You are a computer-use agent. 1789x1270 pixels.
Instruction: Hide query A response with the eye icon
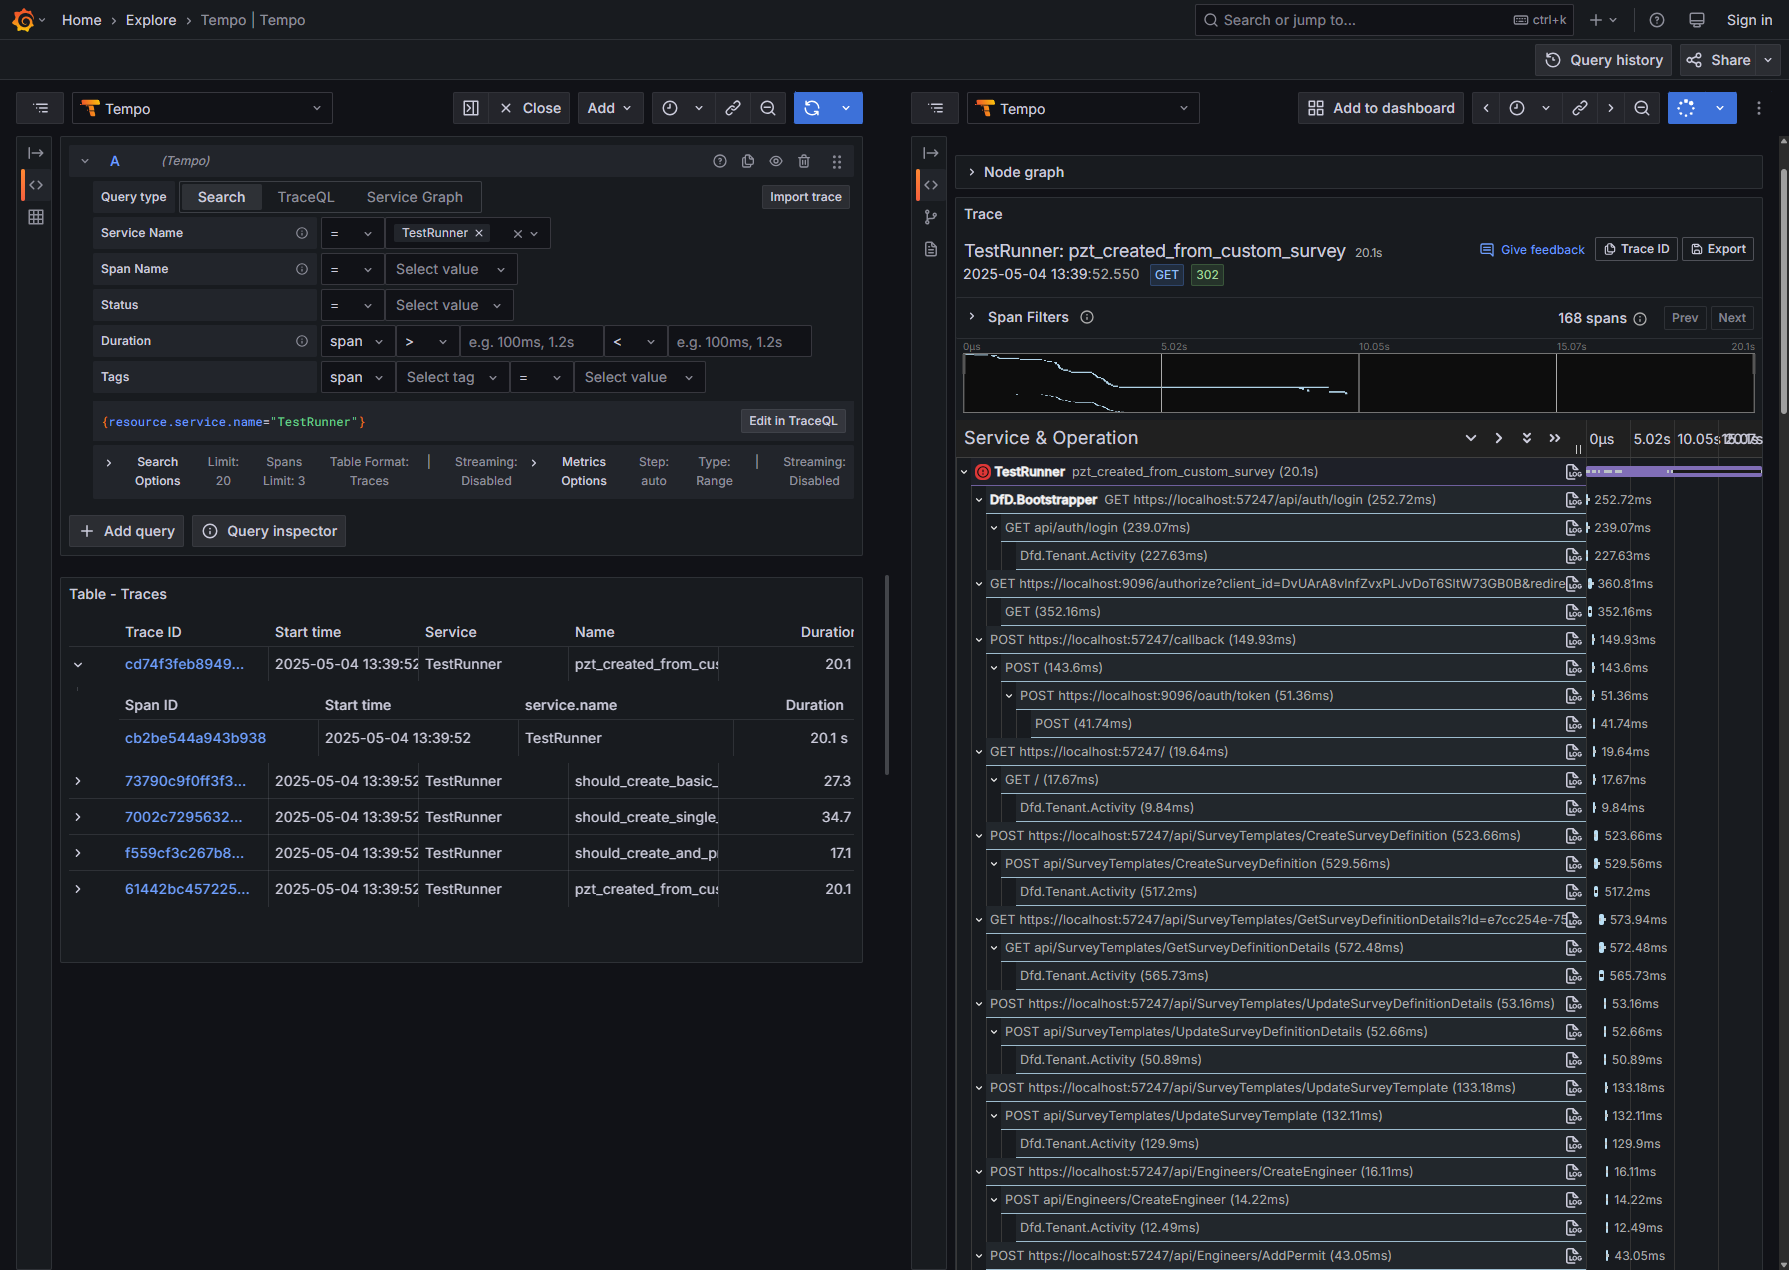tap(776, 161)
